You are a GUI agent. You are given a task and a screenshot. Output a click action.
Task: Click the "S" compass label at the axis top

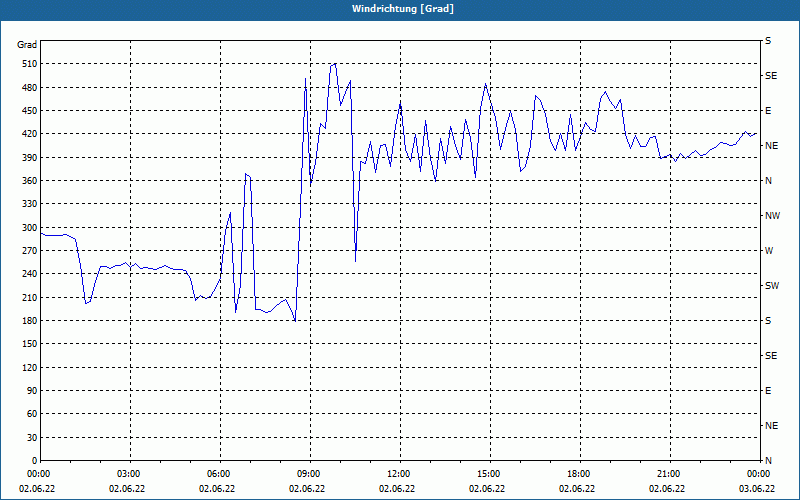(768, 41)
